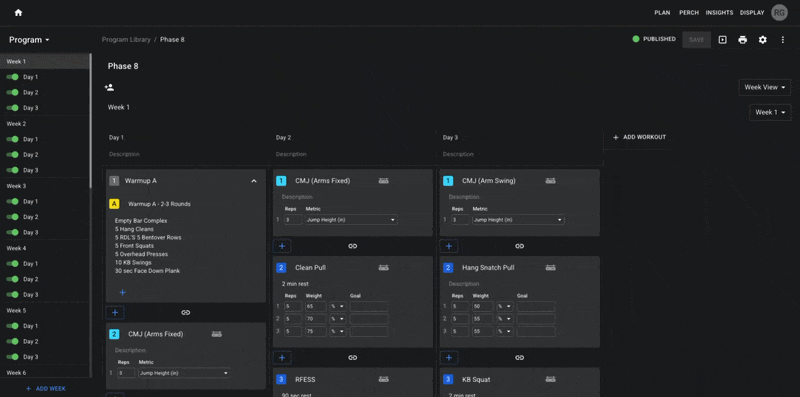Screen dimensions: 800x397
Task: Toggle Week 4 Day 3 switch
Action: [13, 294]
